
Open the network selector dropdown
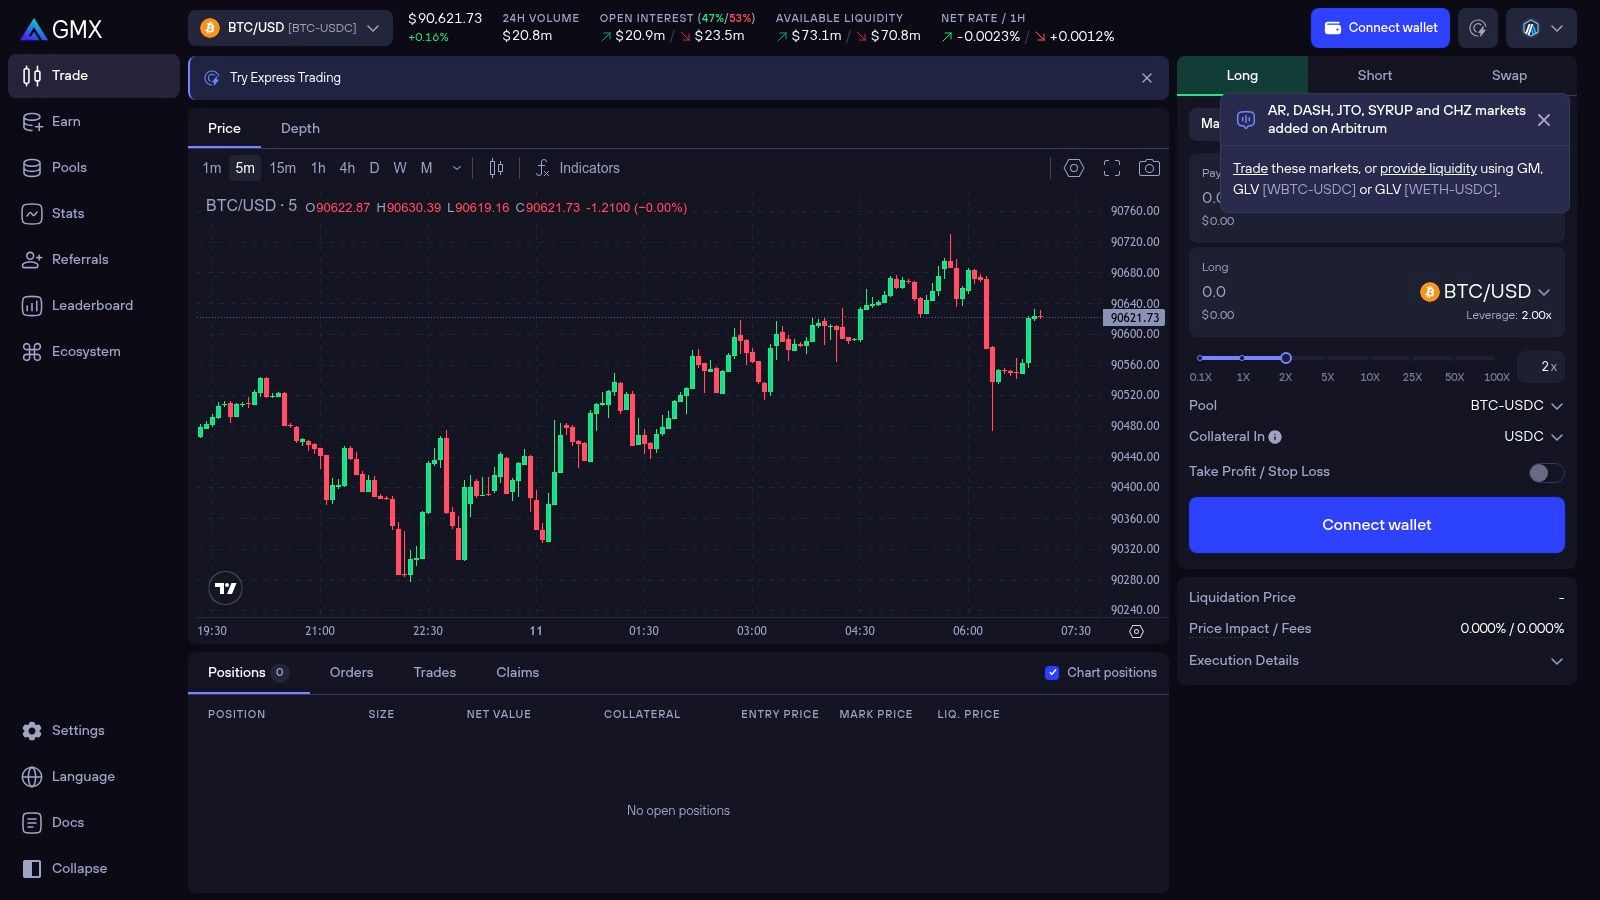(1542, 28)
